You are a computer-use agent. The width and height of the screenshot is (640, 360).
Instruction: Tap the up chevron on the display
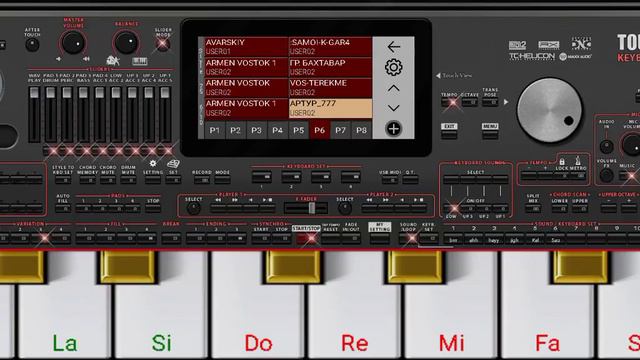[x=393, y=88]
